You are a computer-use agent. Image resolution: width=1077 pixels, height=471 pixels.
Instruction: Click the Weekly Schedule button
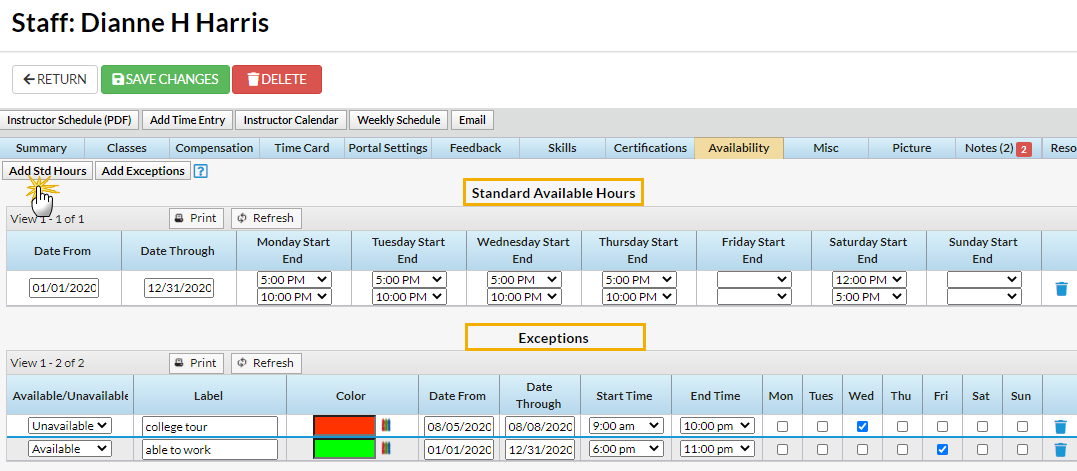pos(398,120)
